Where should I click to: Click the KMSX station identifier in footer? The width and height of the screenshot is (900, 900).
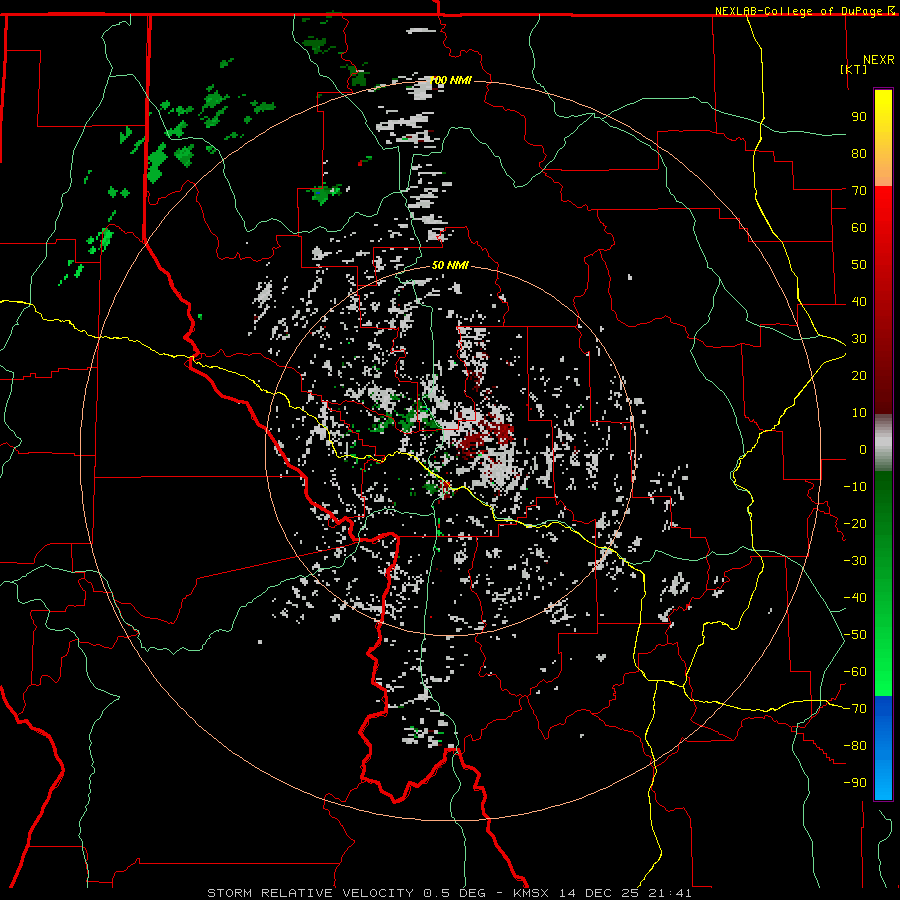point(531,893)
